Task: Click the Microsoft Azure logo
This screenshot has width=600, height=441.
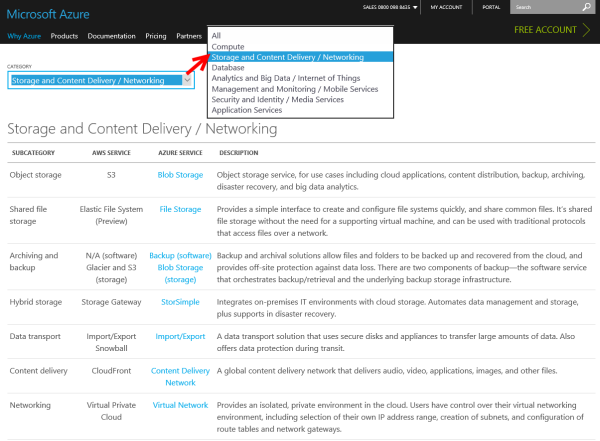Action: click(48, 14)
